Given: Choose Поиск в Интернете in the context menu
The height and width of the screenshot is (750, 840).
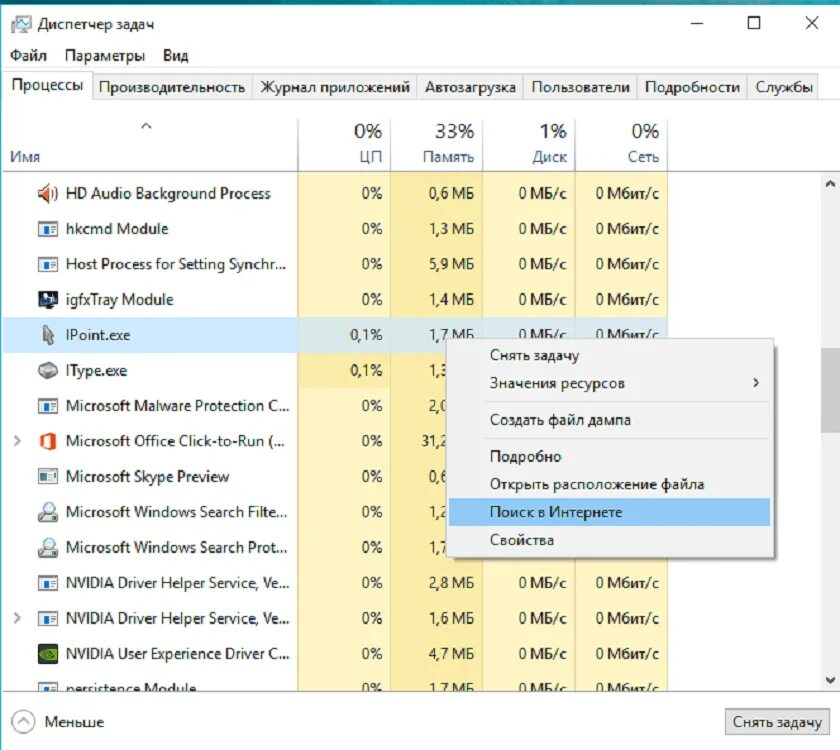Looking at the screenshot, I should [x=609, y=512].
